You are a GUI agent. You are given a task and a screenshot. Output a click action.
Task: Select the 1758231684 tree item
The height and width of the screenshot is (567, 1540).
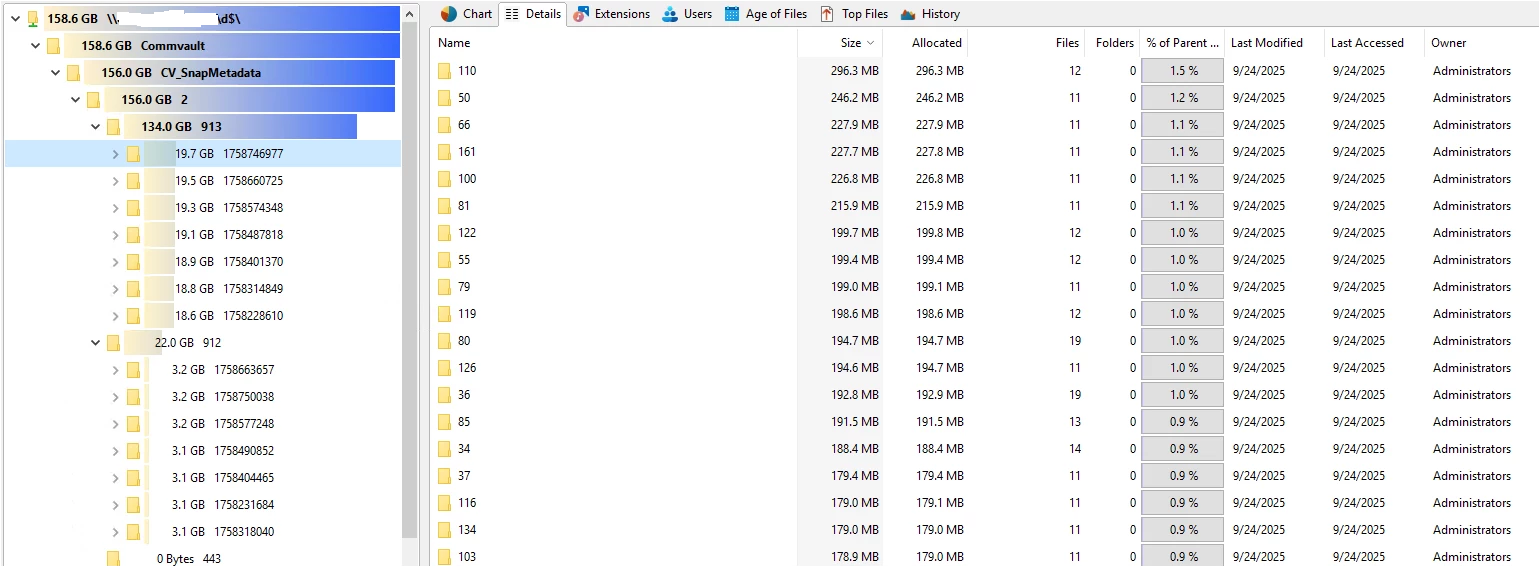244,505
